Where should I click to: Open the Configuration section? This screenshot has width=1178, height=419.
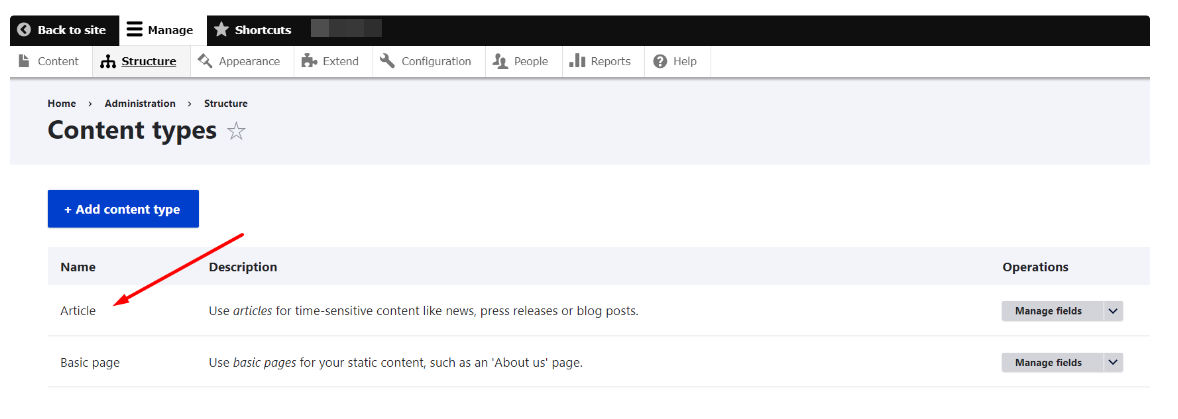(426, 61)
